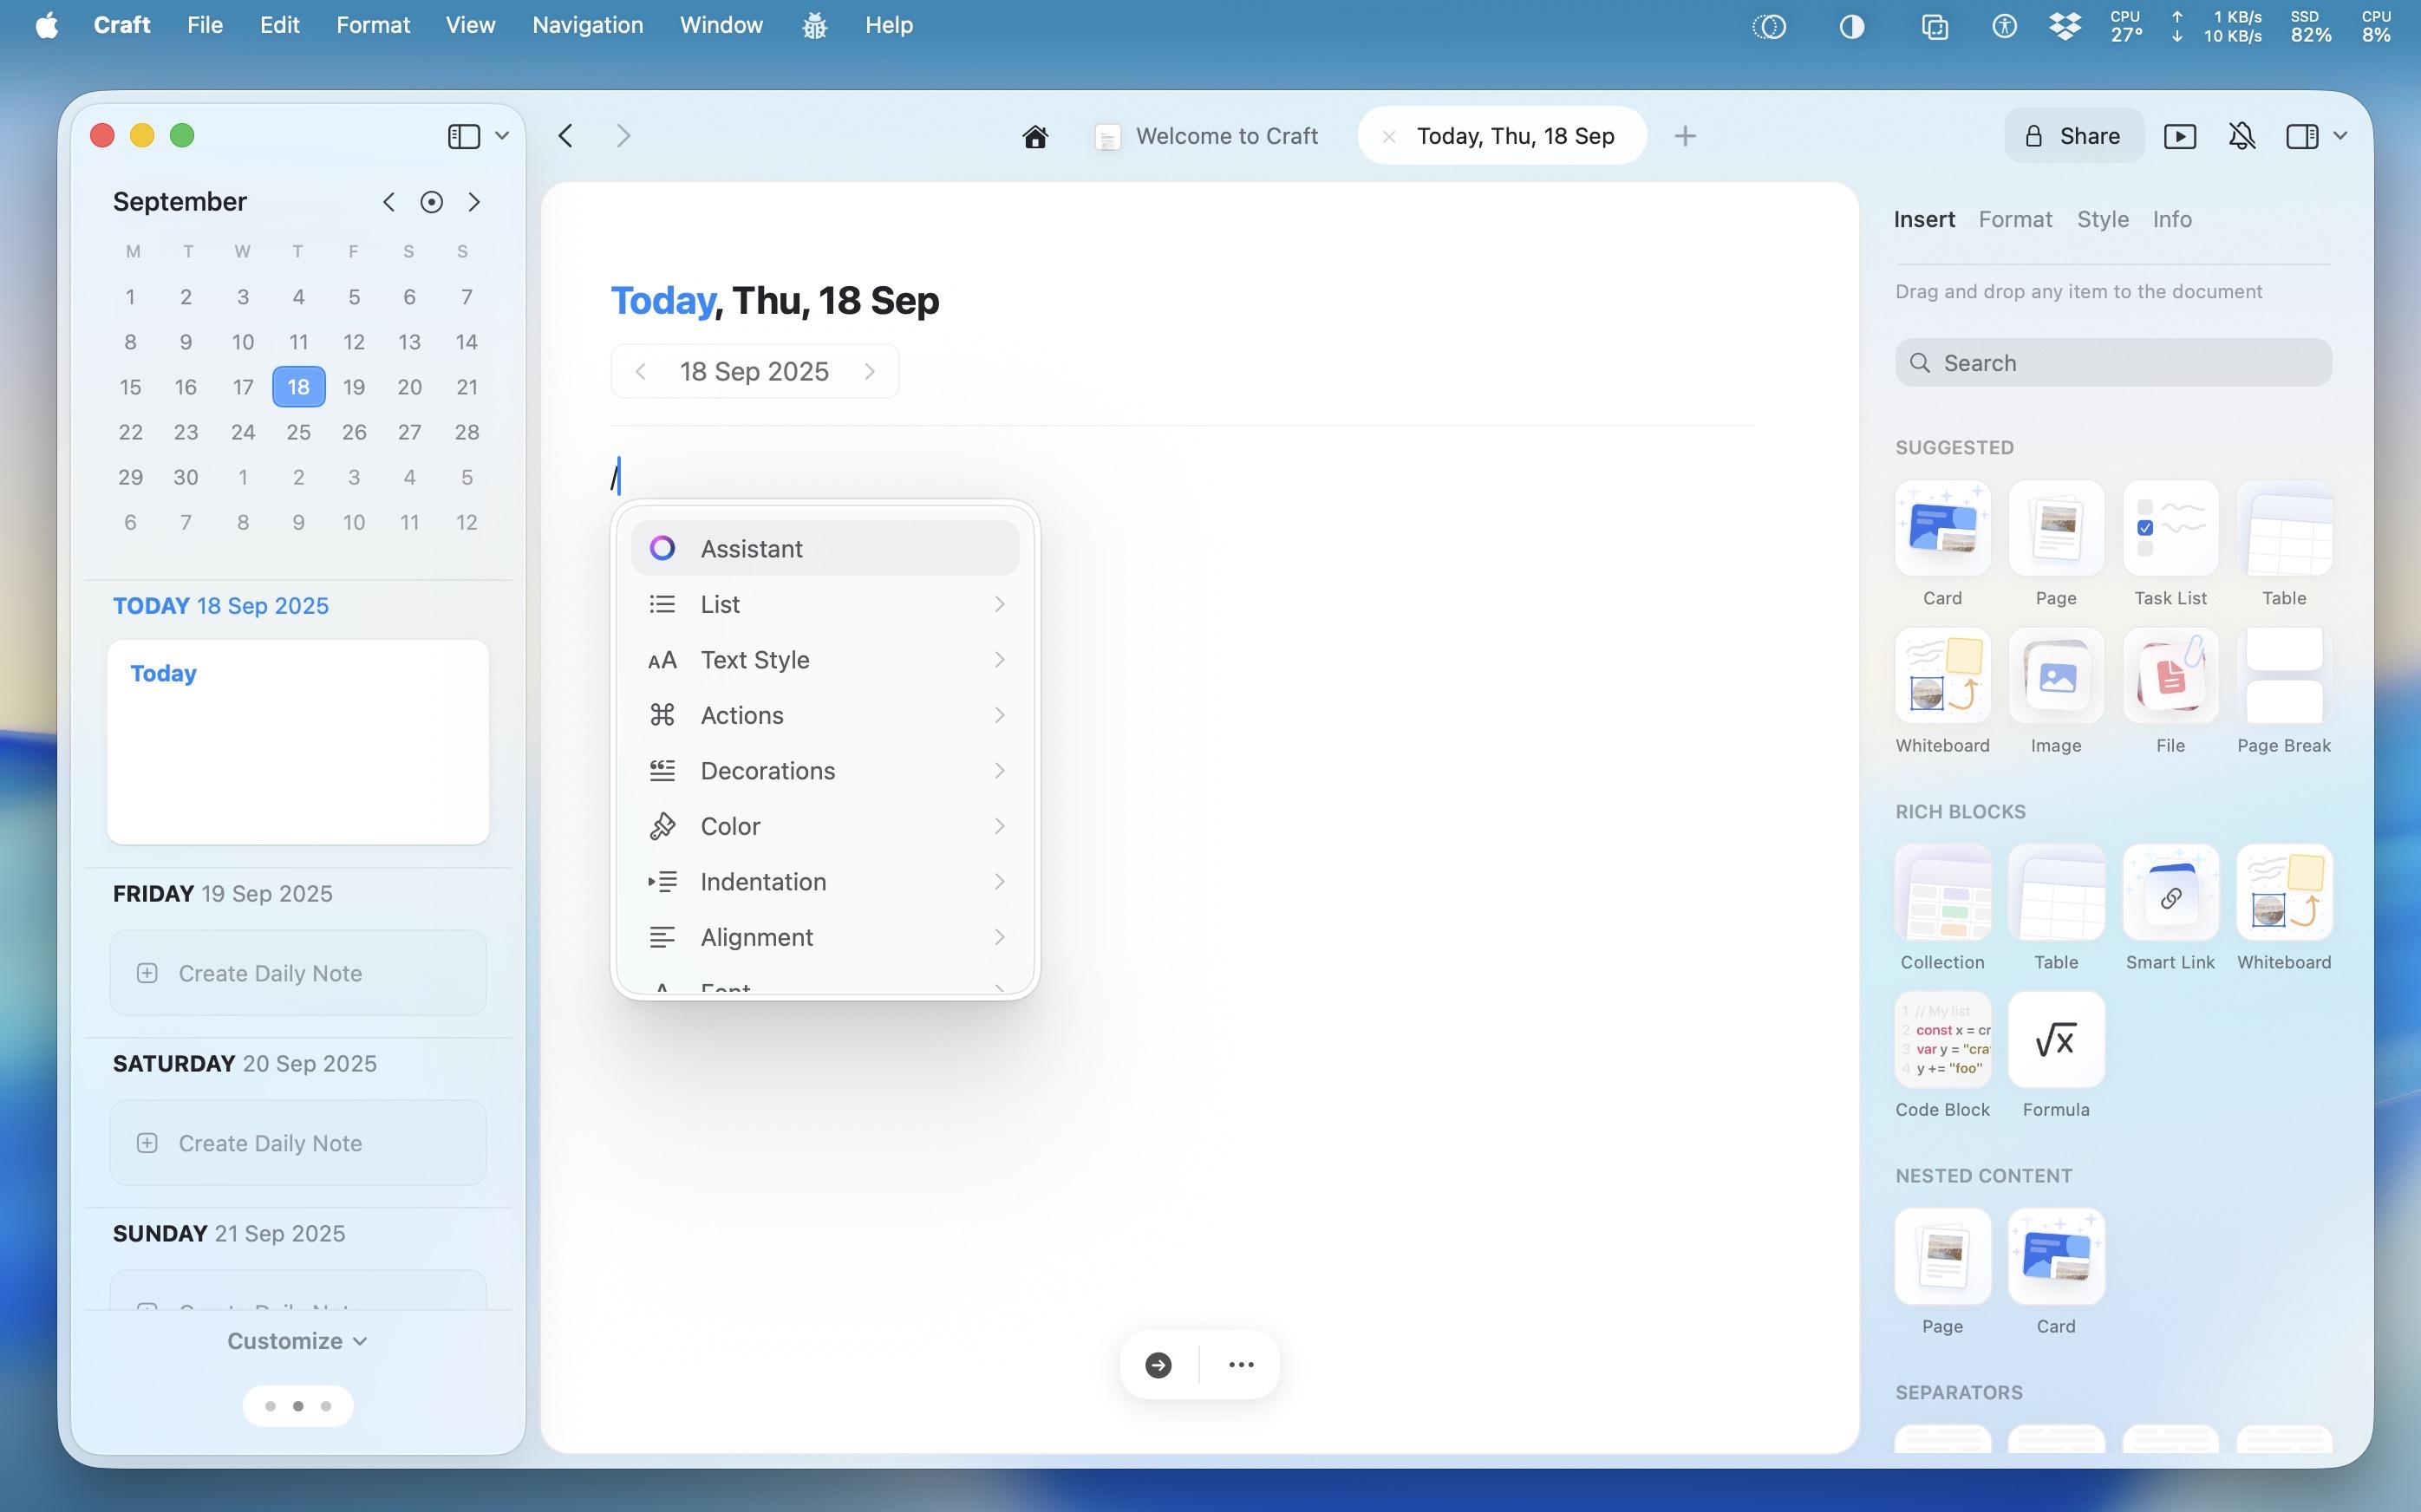Toggle the notifications bell icon
The image size is (2421, 1512).
pyautogui.click(x=2242, y=136)
